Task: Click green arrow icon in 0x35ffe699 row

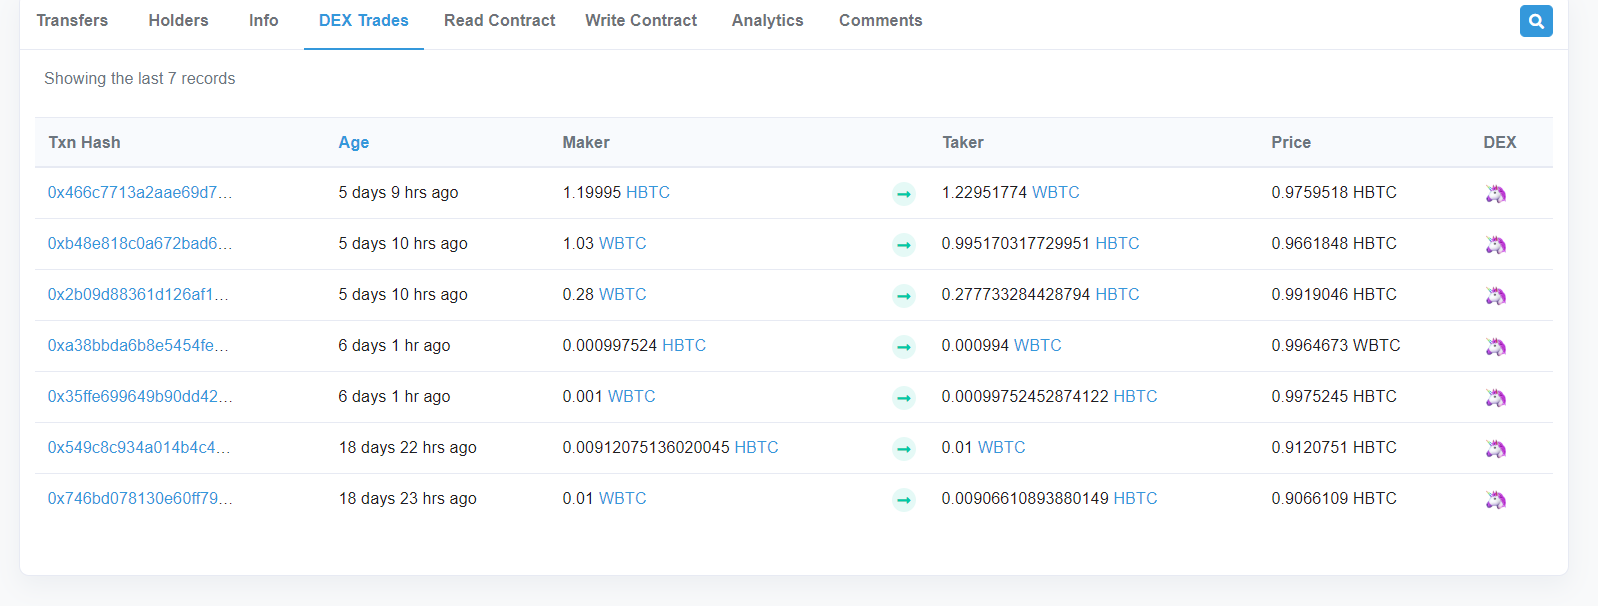Action: (x=903, y=398)
